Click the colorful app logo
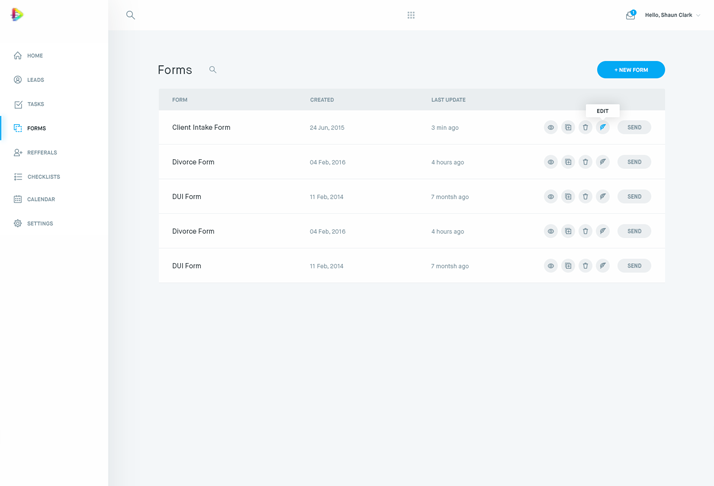The height and width of the screenshot is (486, 714). [17, 15]
